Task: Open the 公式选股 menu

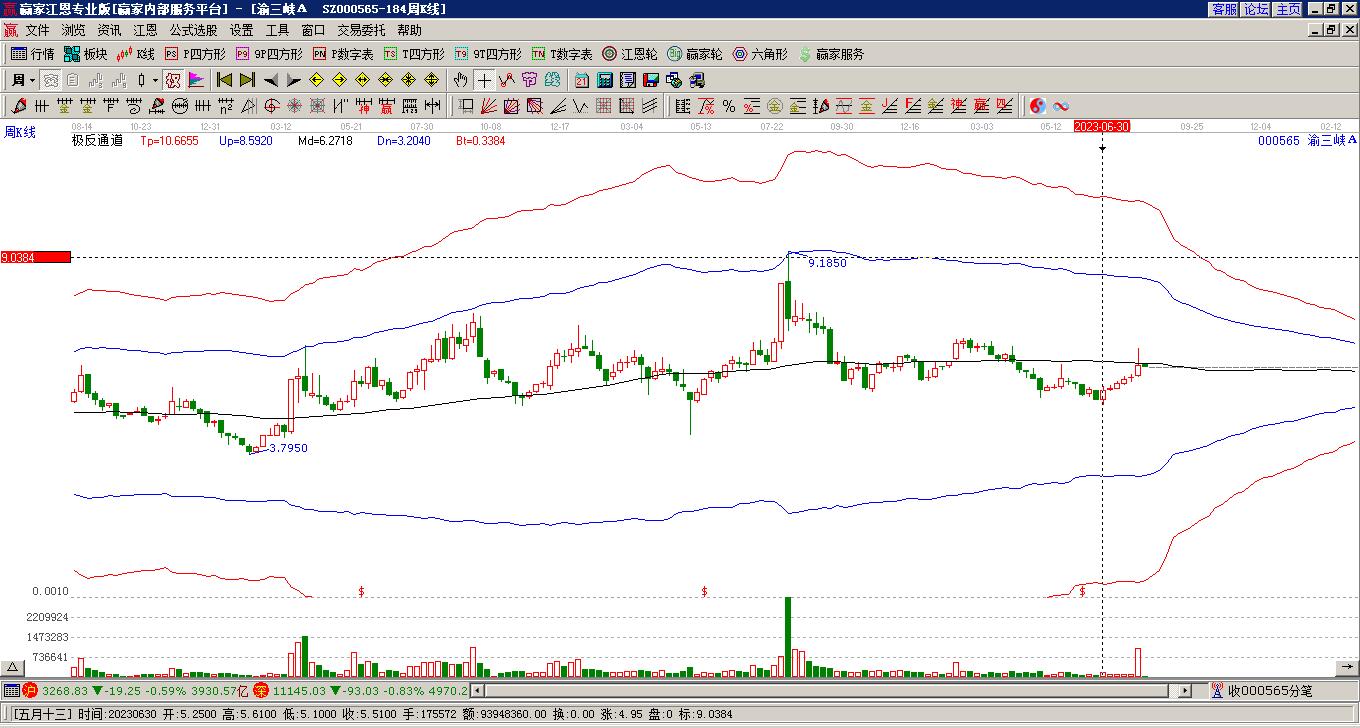Action: pos(193,31)
